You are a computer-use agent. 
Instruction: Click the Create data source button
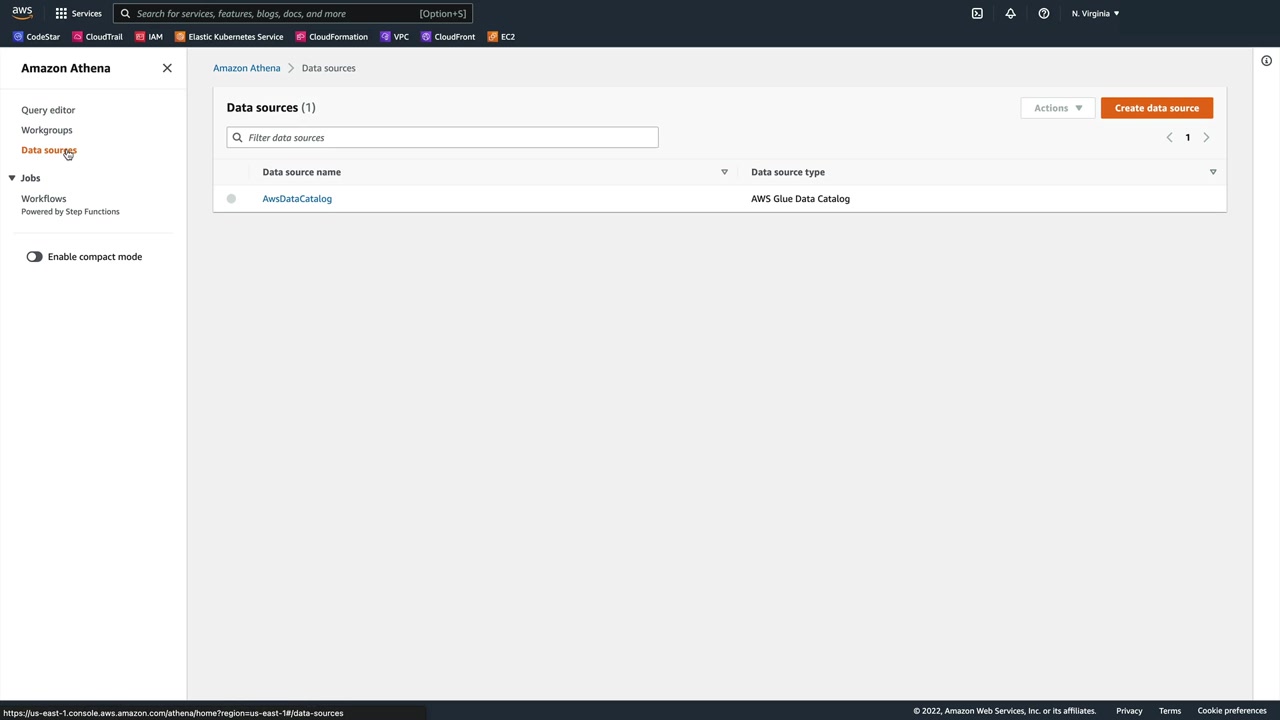point(1157,108)
